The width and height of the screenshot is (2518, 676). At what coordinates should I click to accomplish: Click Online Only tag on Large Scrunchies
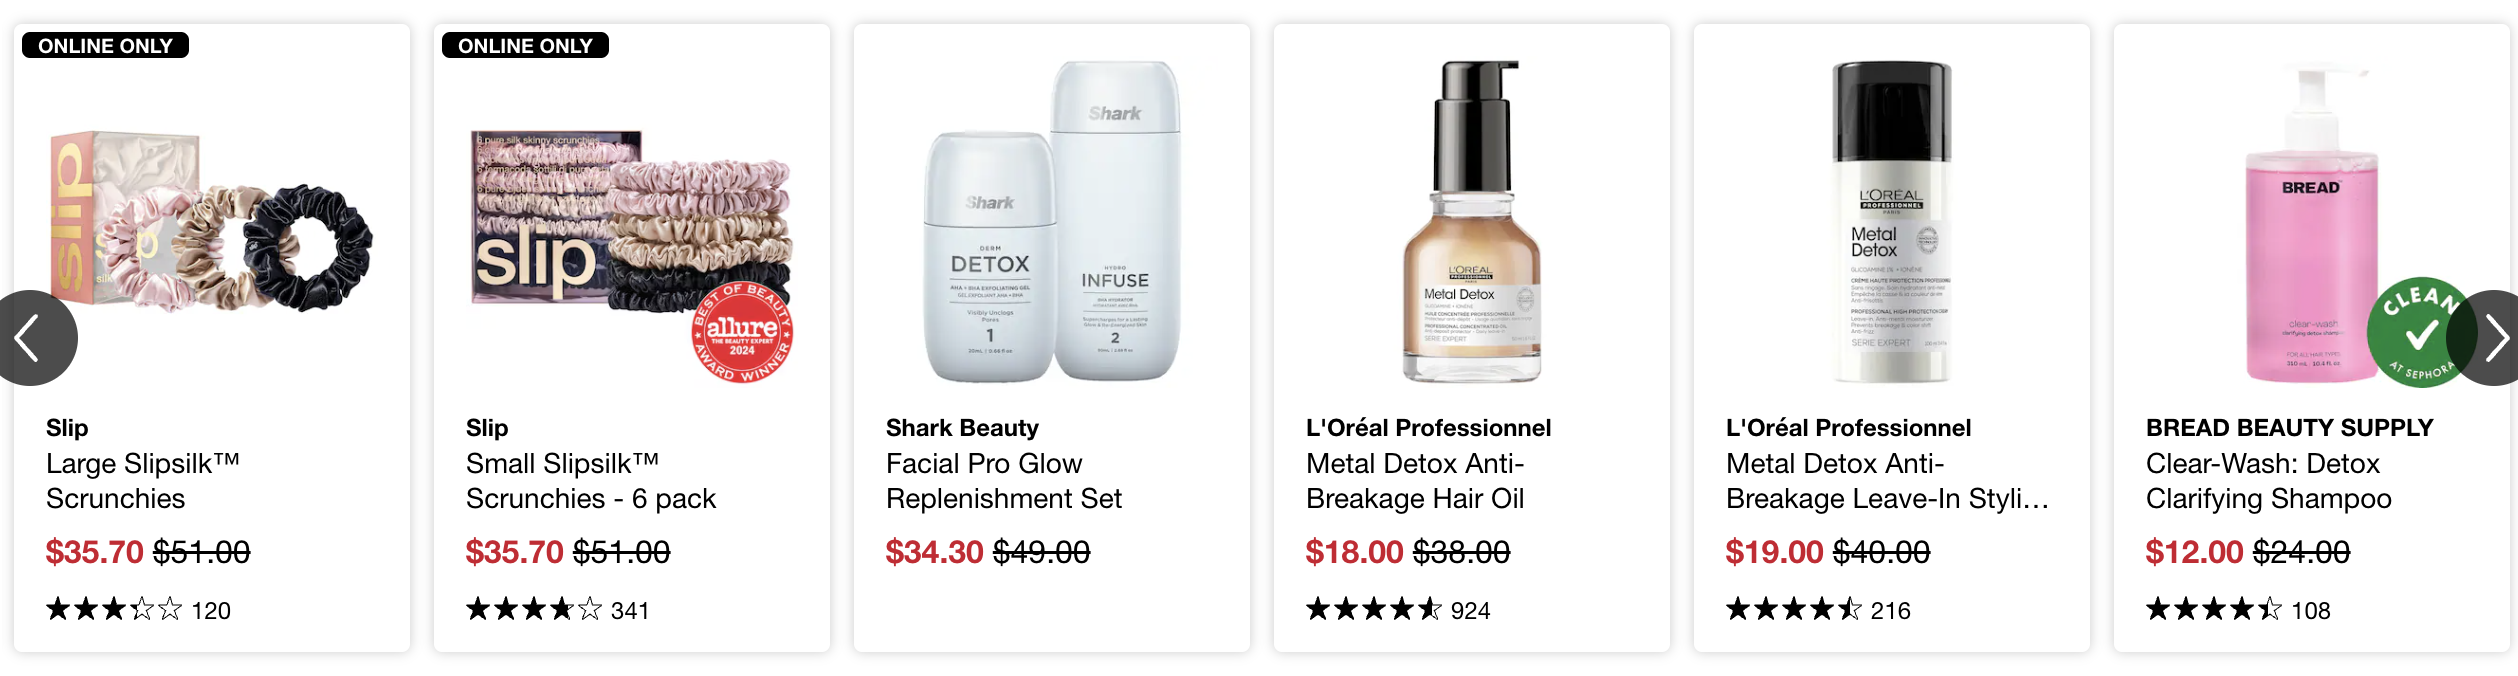pos(105,46)
